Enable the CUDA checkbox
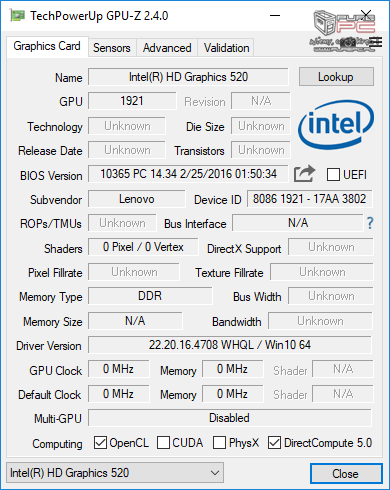The width and height of the screenshot is (390, 490). point(163,443)
